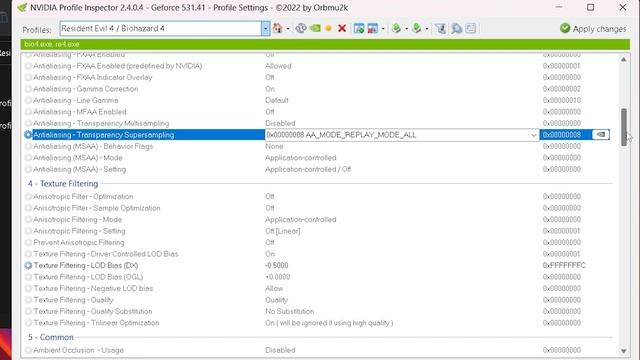Open the arrow menu beside remove-application icon
Image resolution: width=640 pixels, height=360 pixels.
[382, 29]
